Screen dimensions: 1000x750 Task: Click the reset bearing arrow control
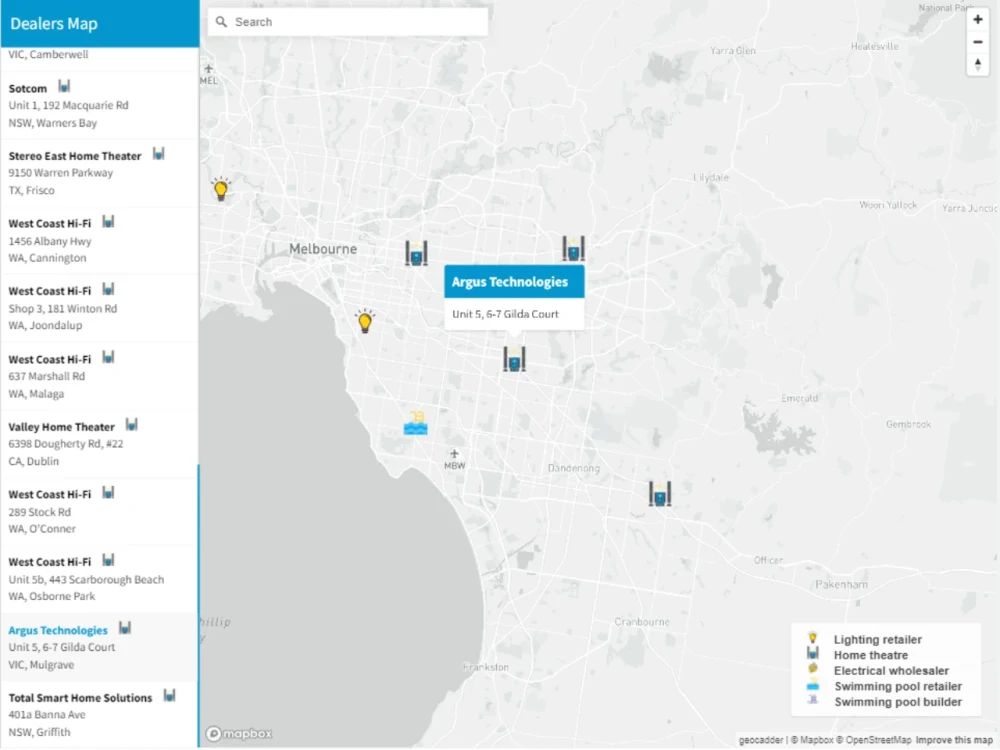977,65
